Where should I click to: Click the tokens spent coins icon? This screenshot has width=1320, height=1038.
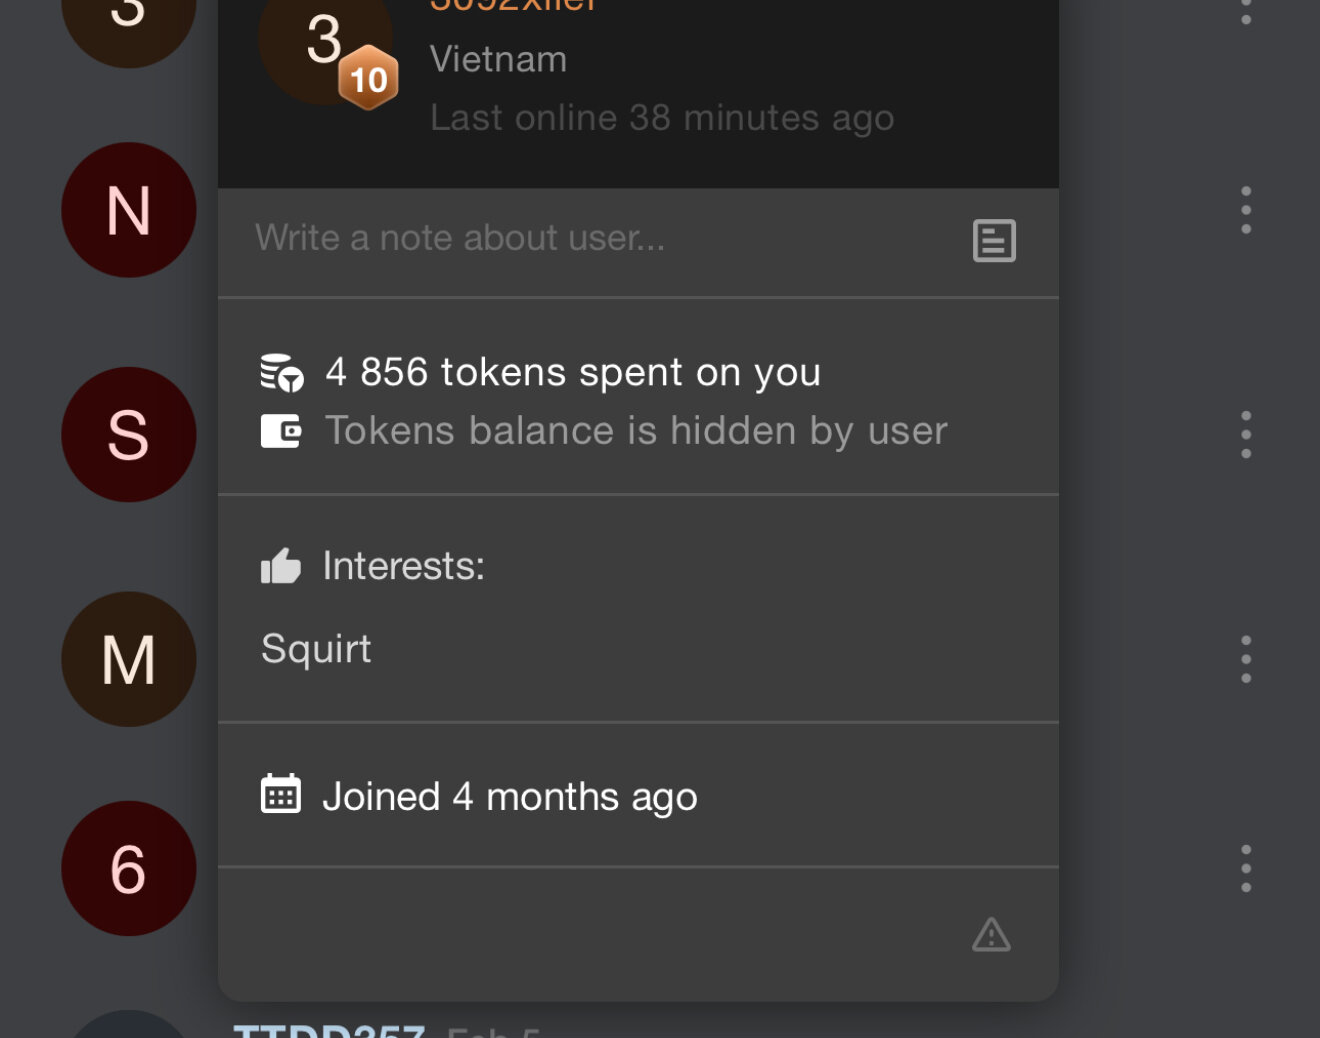[282, 372]
